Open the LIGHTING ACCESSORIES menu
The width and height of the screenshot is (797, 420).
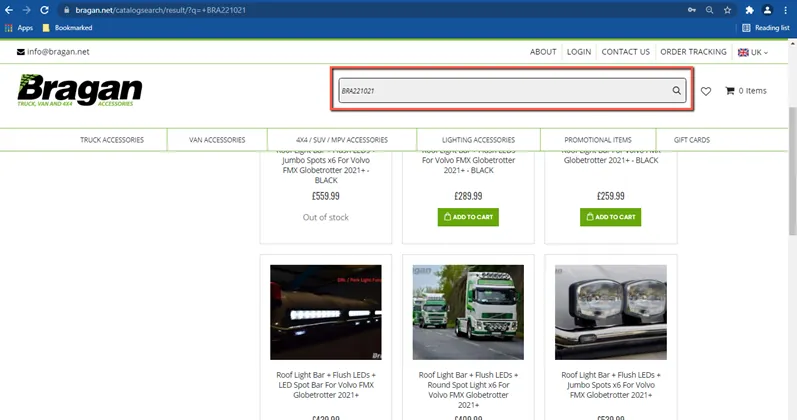point(478,140)
